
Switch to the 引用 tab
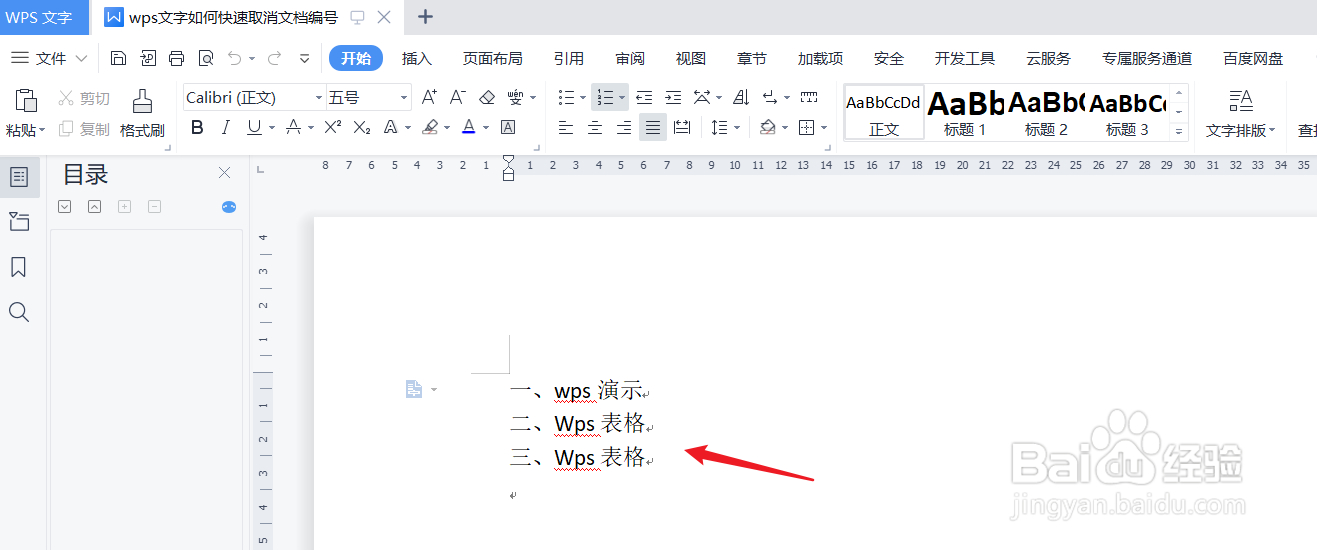(569, 58)
